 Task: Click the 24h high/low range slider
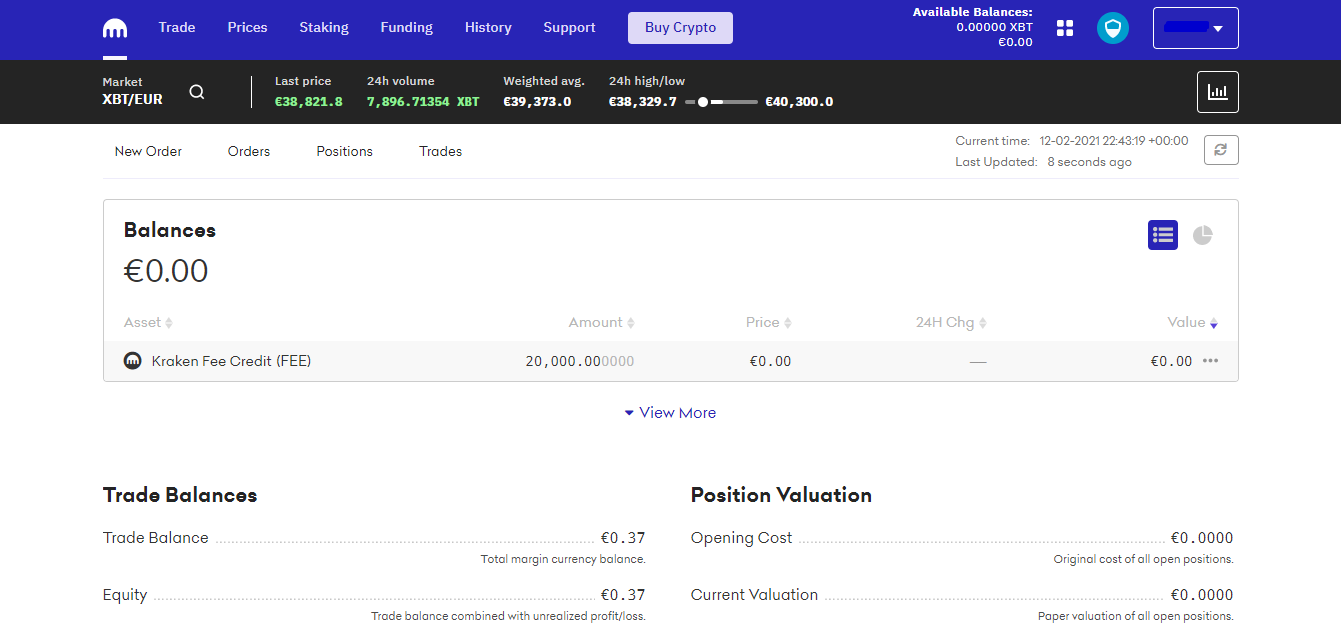[721, 102]
